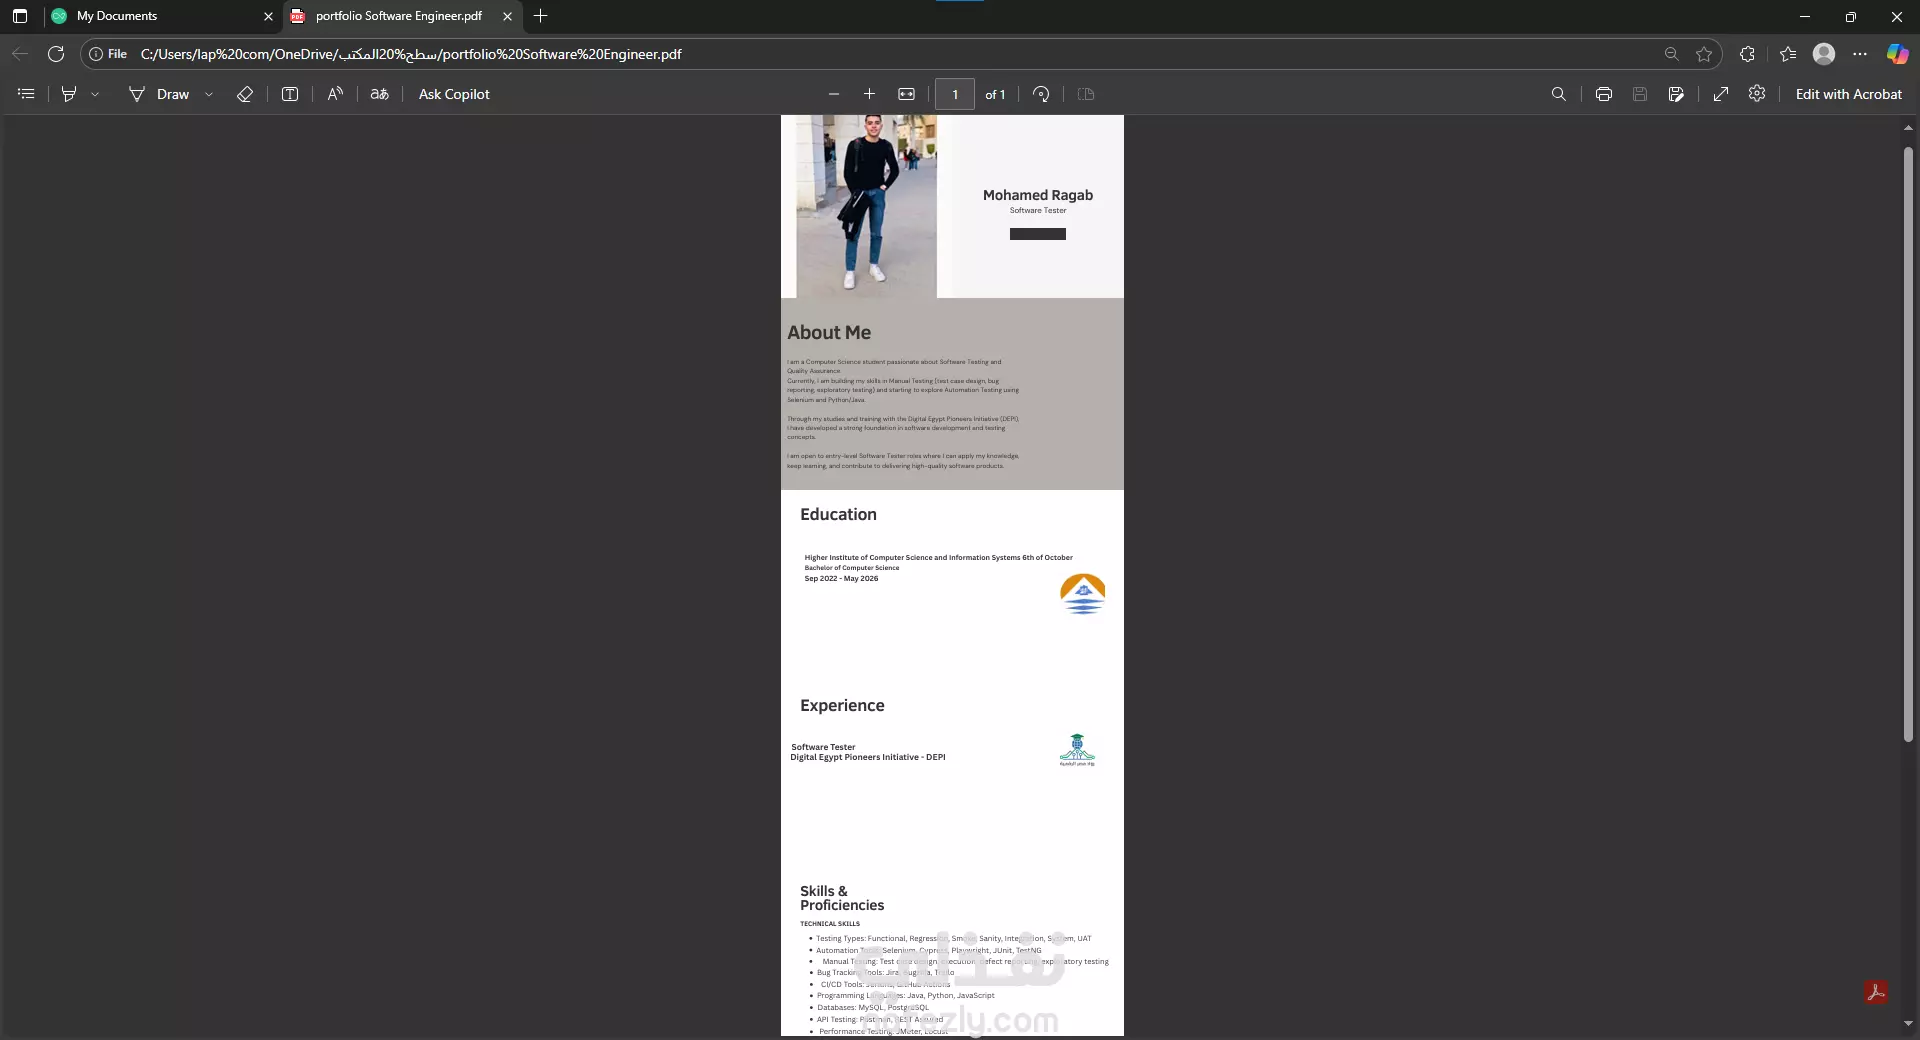The height and width of the screenshot is (1040, 1920).
Task: Minimize the browser window
Action: (1805, 16)
